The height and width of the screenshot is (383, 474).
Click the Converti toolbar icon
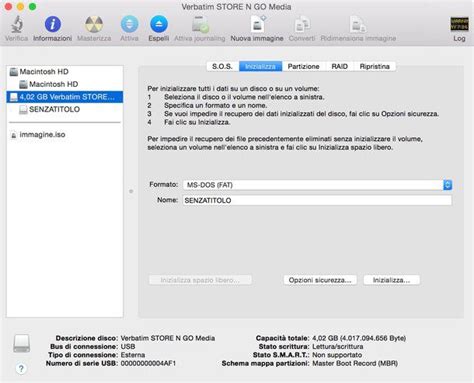302,24
